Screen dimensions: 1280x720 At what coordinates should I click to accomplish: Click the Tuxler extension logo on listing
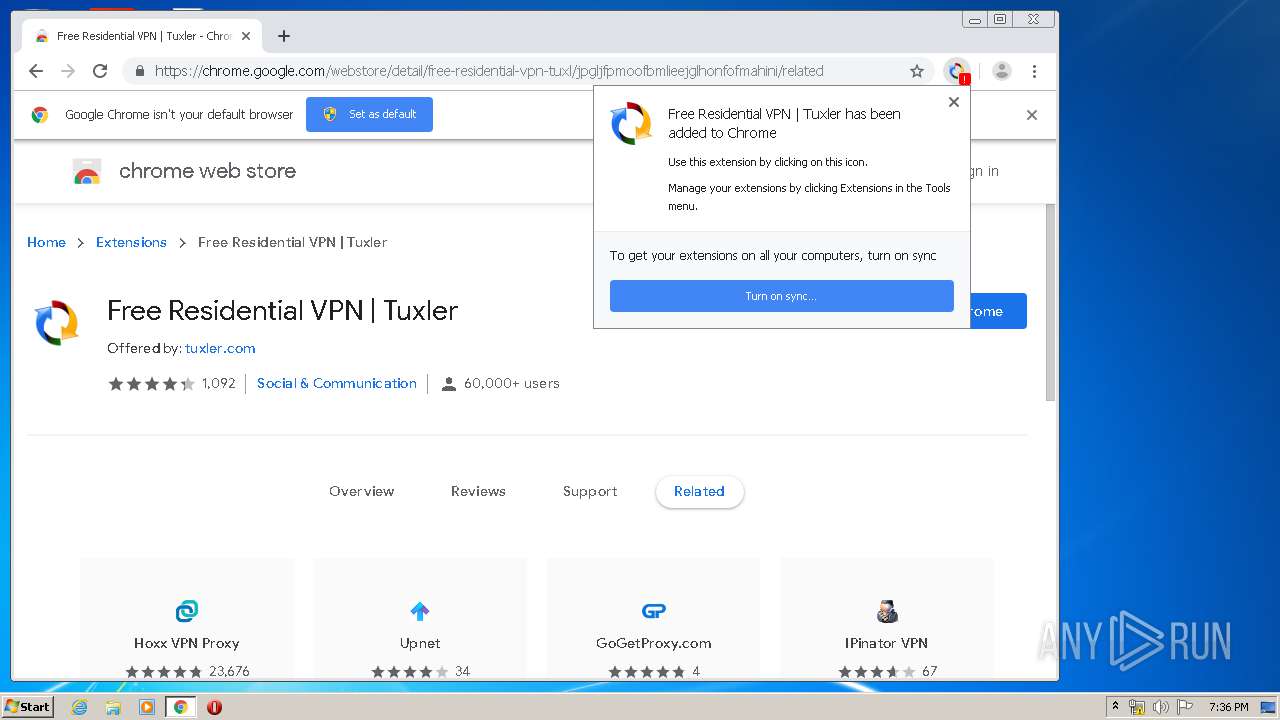tap(57, 323)
